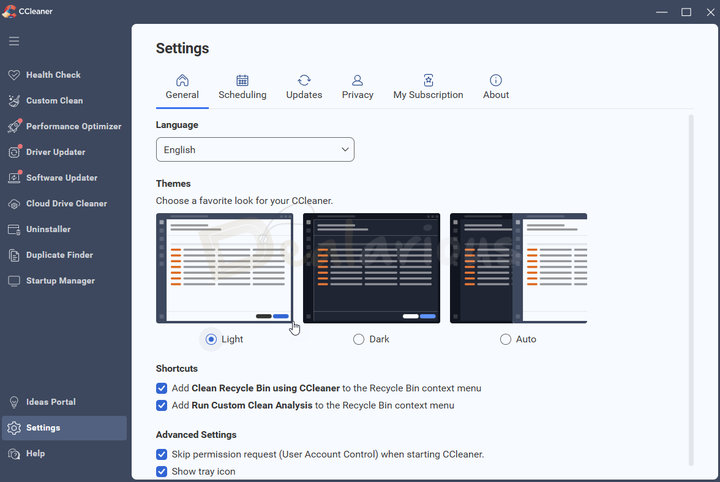Click the My Subscription badge icon
Image resolution: width=720 pixels, height=482 pixels.
(x=428, y=80)
